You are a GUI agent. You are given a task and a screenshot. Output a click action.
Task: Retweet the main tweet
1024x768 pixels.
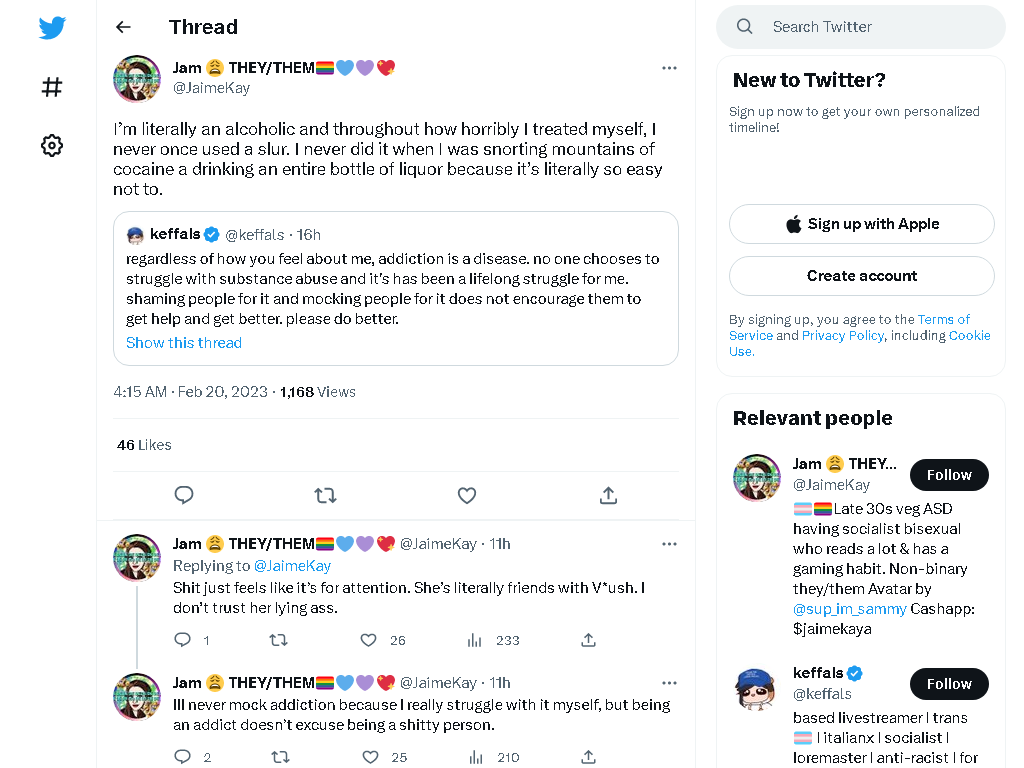[x=325, y=495]
